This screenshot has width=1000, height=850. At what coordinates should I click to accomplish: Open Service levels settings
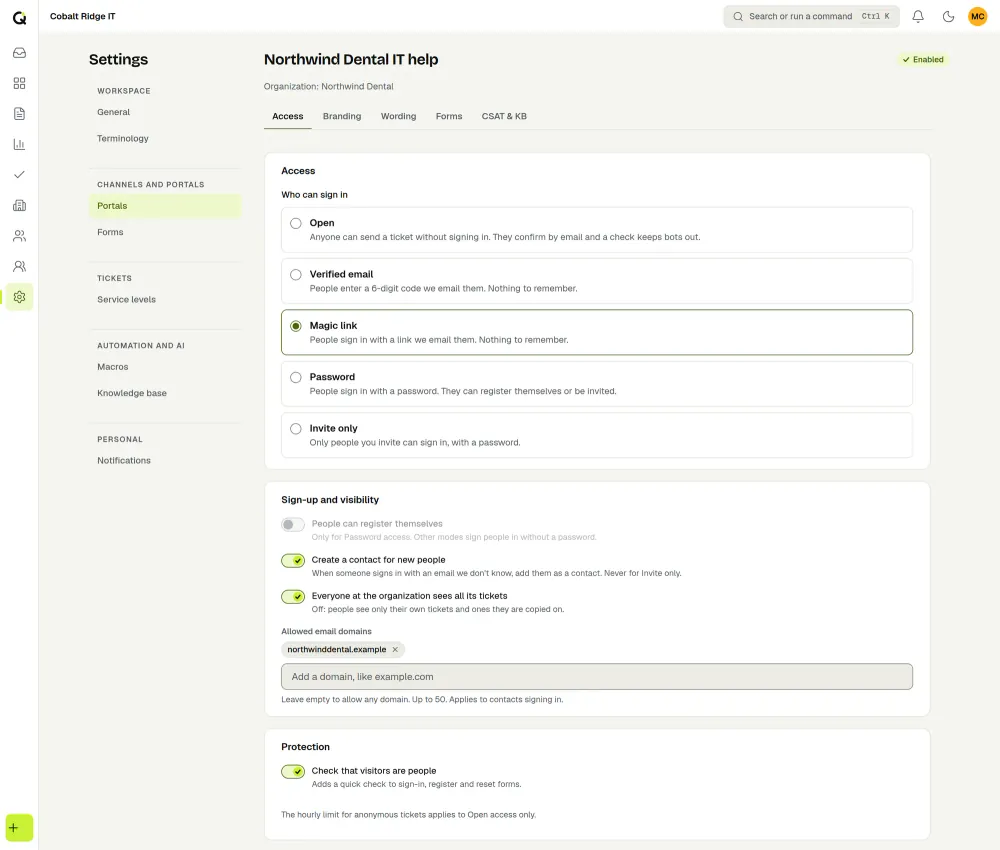pos(165,300)
